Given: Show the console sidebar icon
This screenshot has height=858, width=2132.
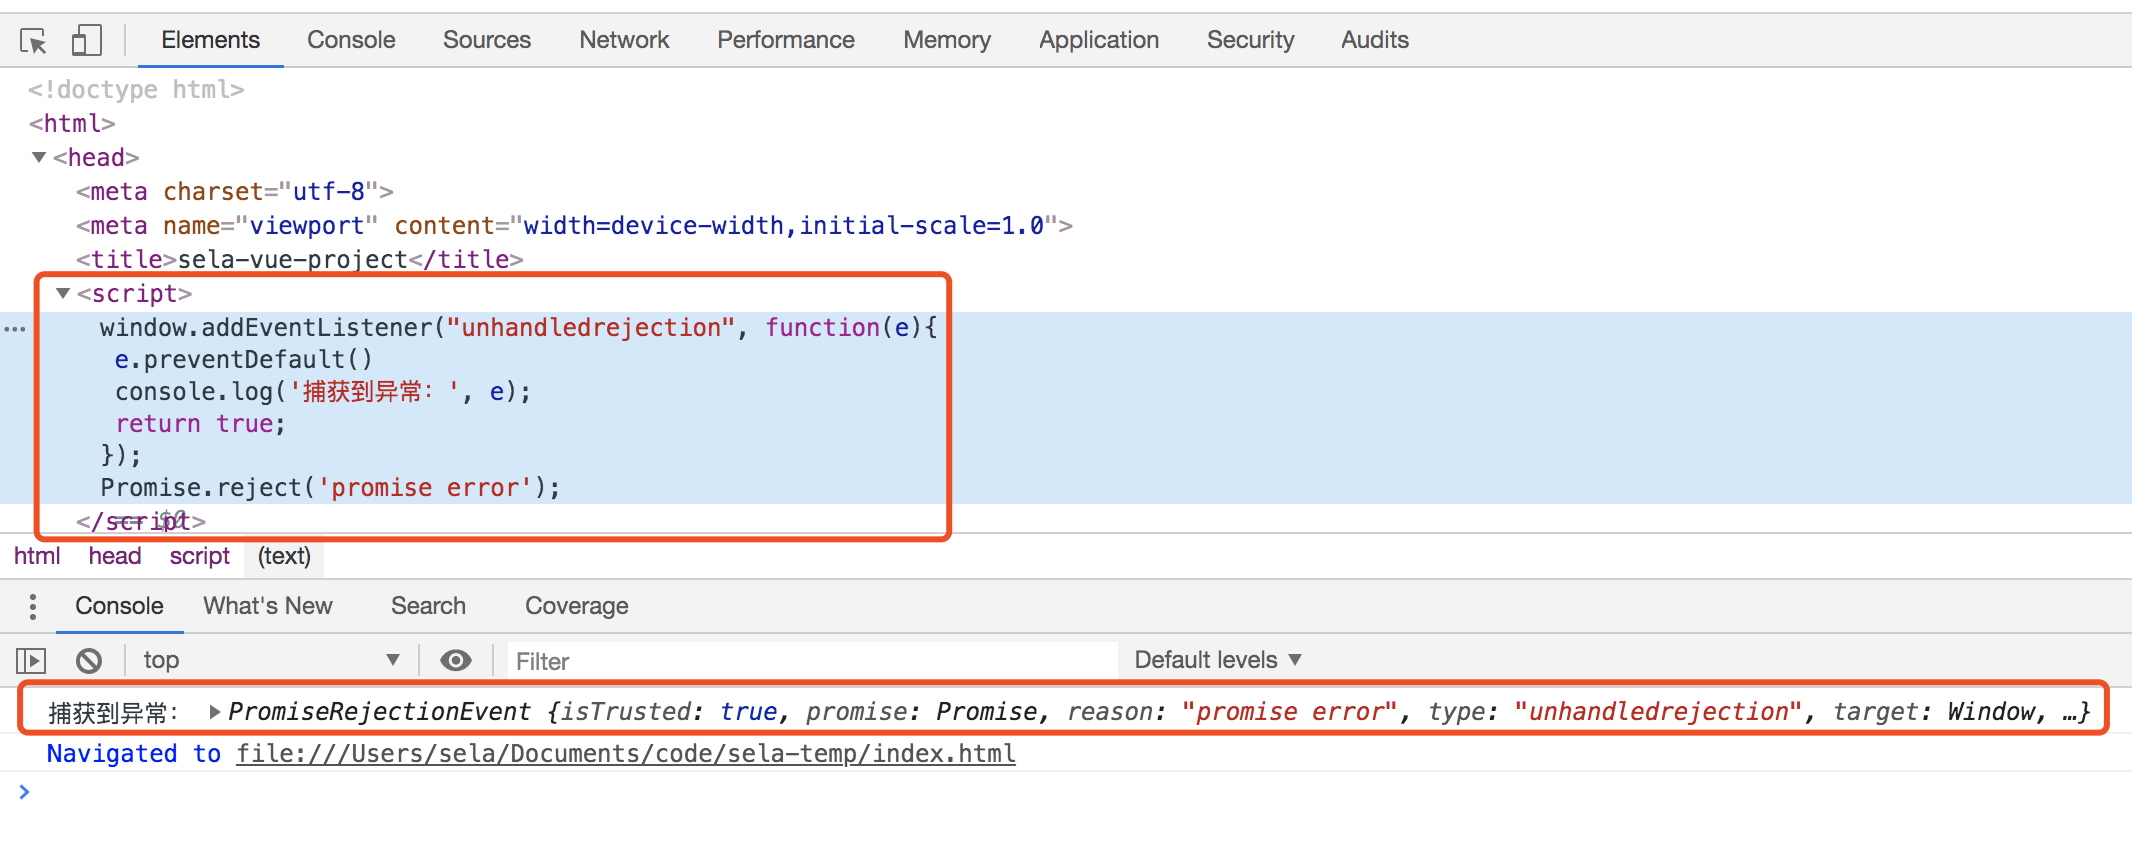Looking at the screenshot, I should click(31, 661).
